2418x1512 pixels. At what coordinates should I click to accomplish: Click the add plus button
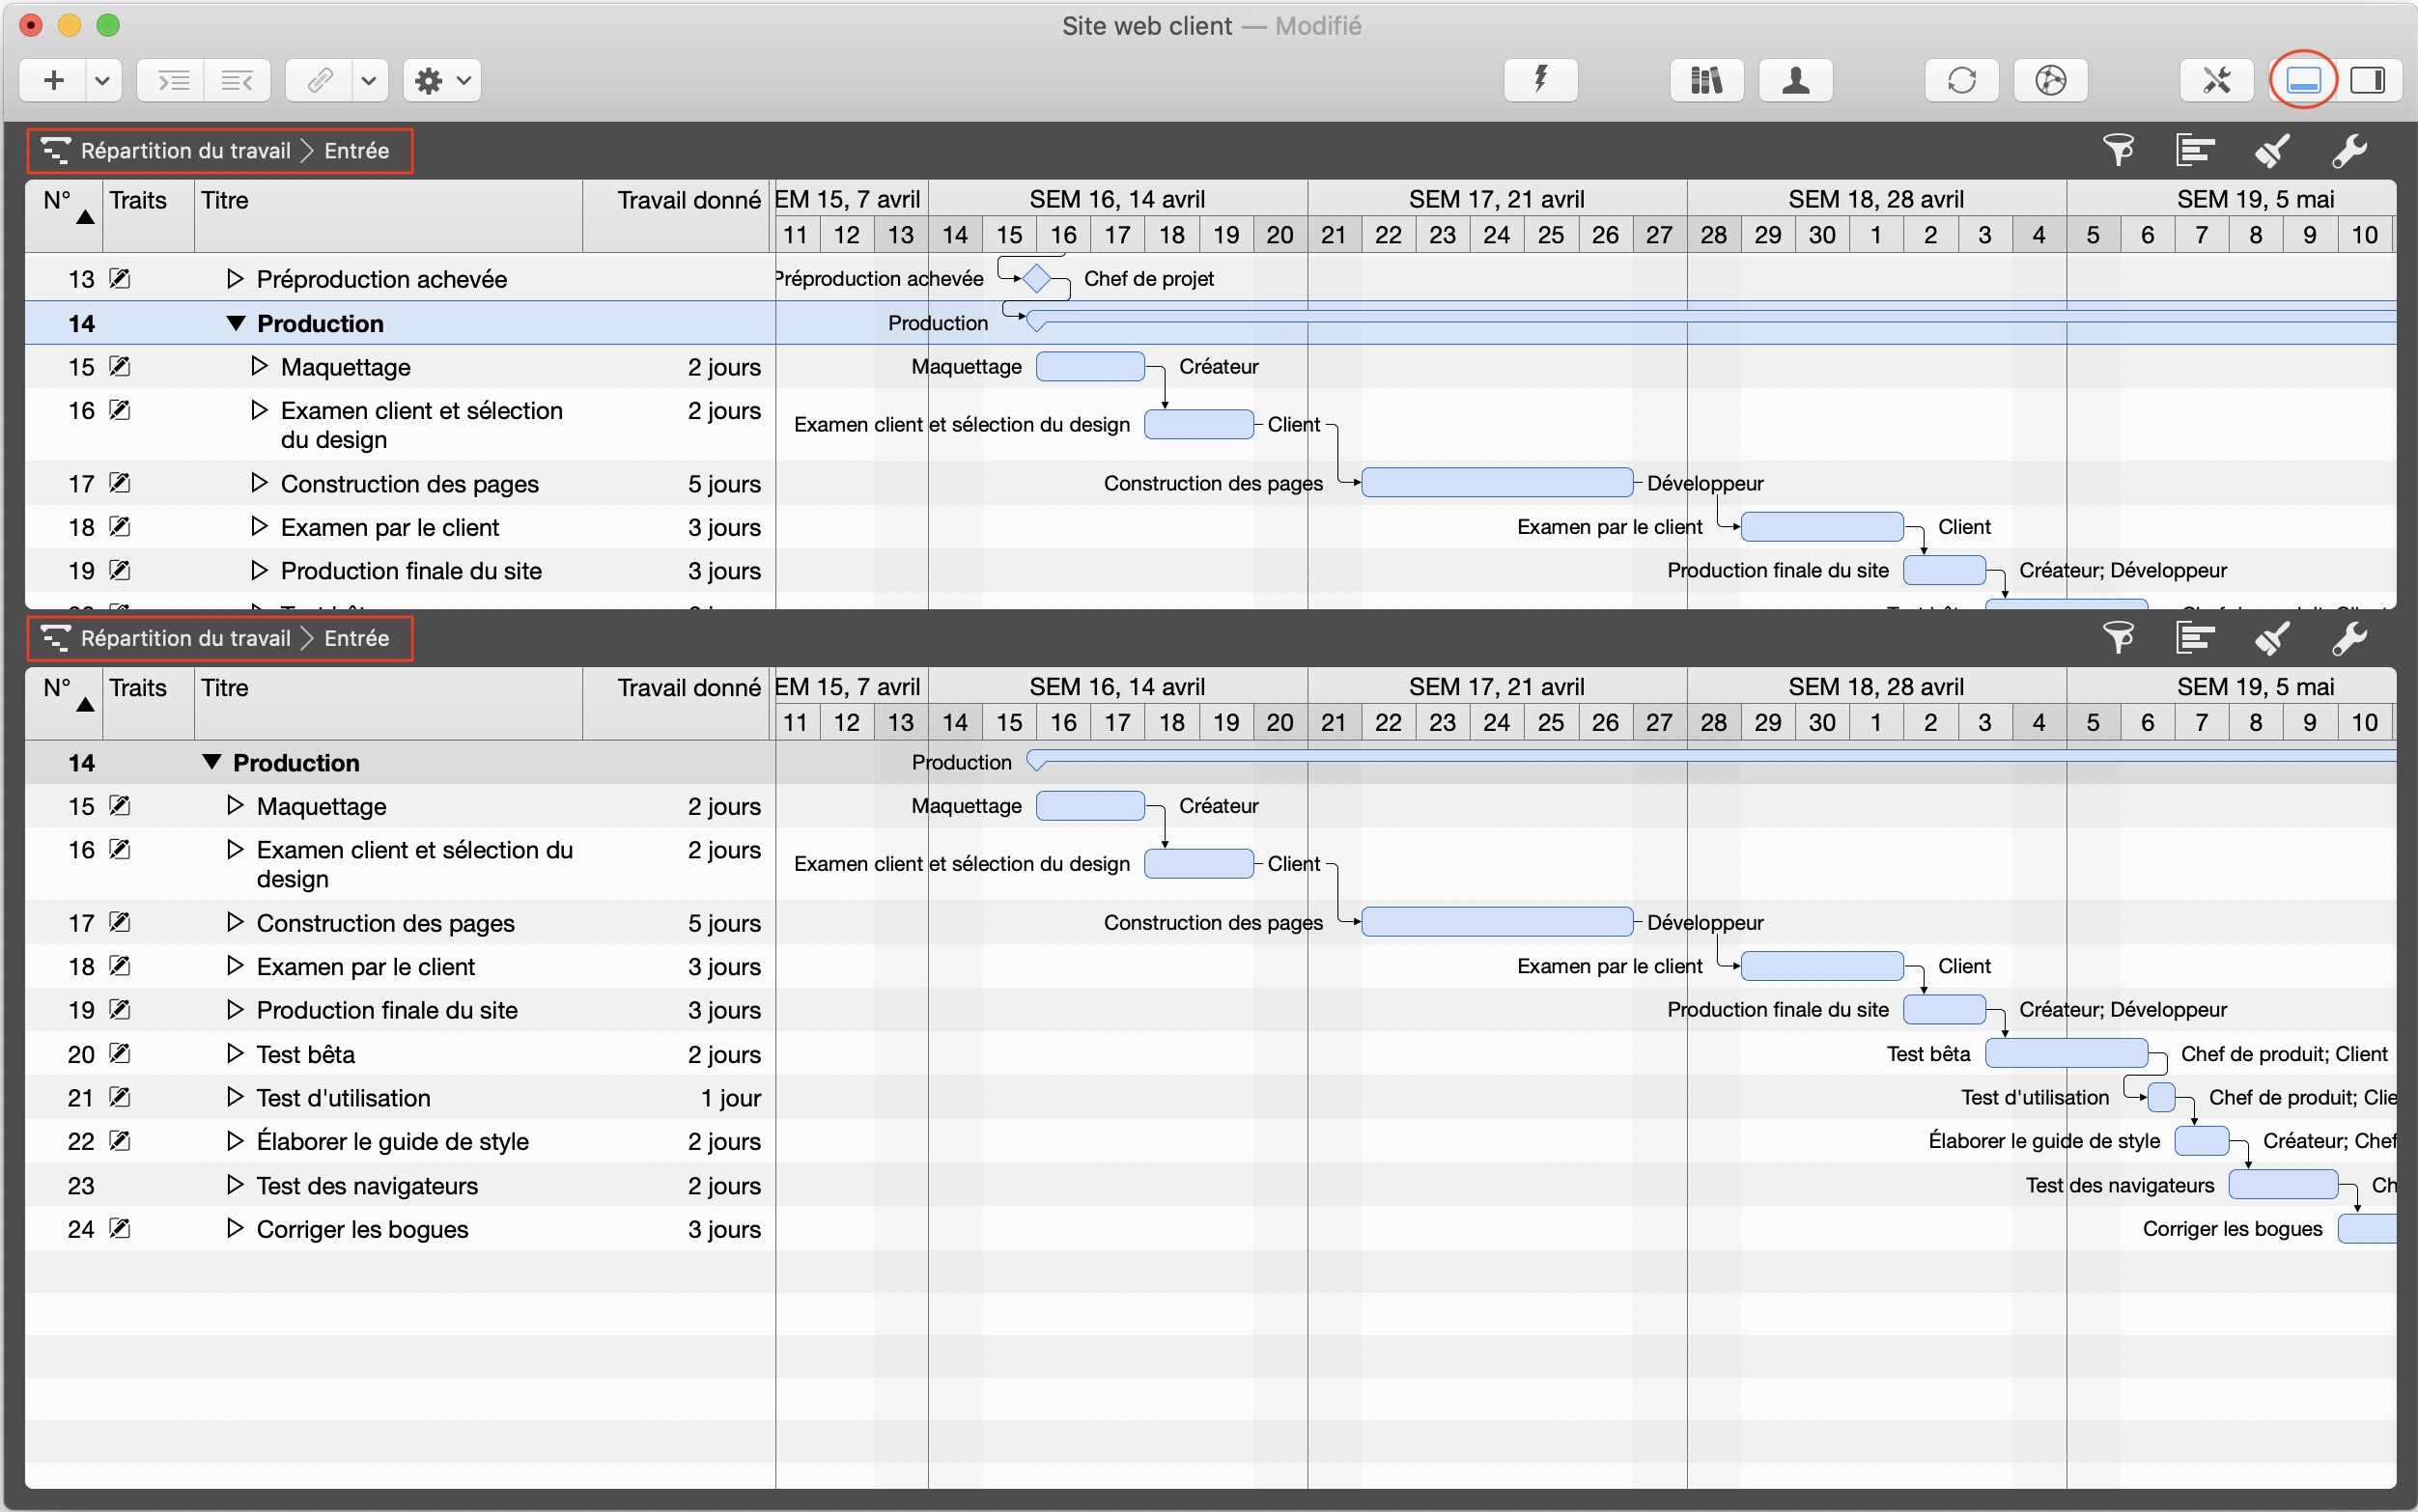pos(55,80)
